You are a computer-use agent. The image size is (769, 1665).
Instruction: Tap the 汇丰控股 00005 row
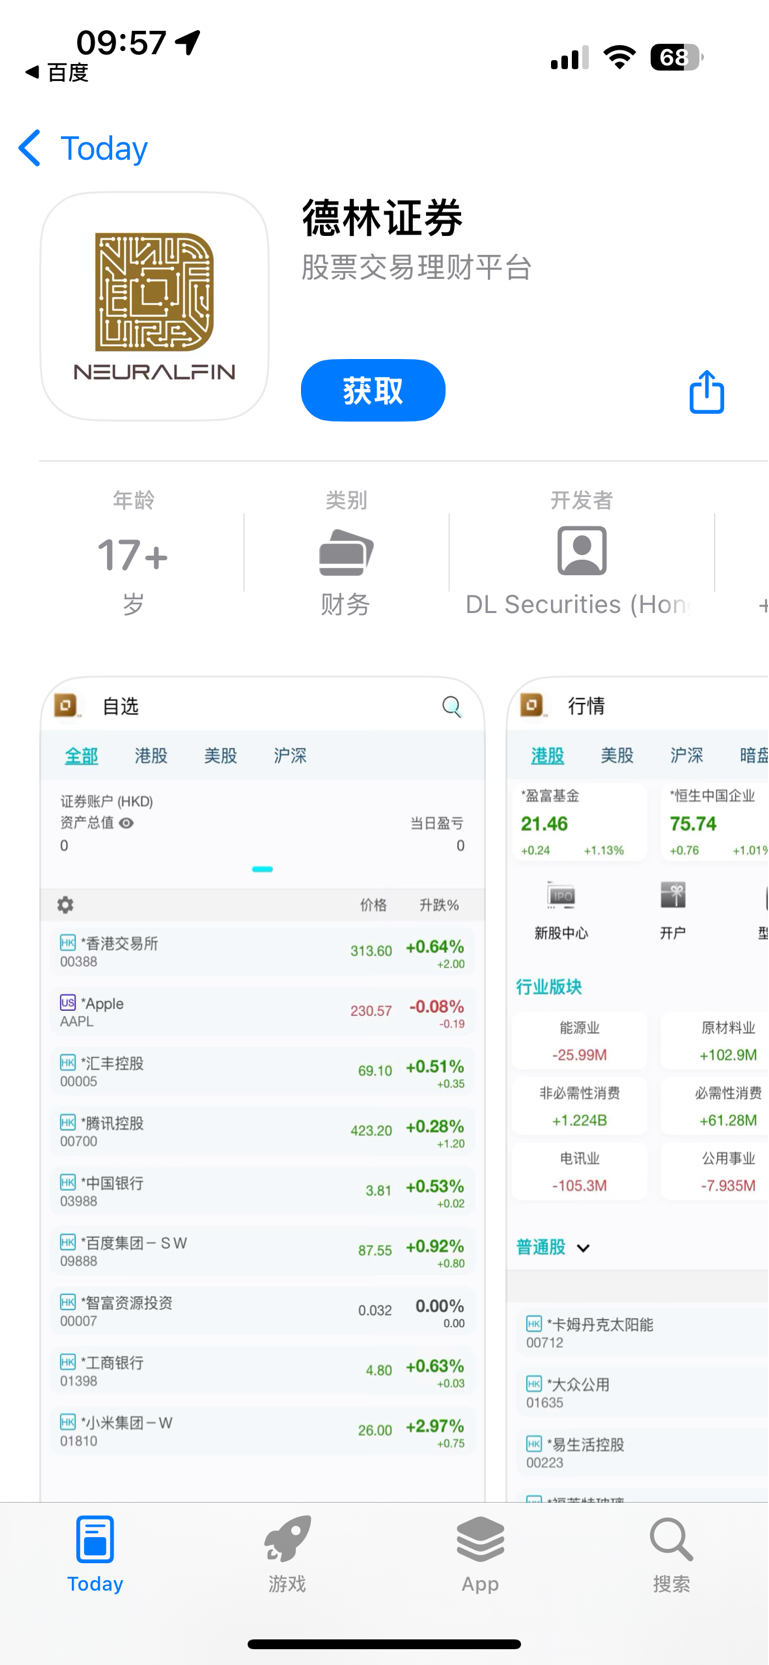[x=262, y=1072]
